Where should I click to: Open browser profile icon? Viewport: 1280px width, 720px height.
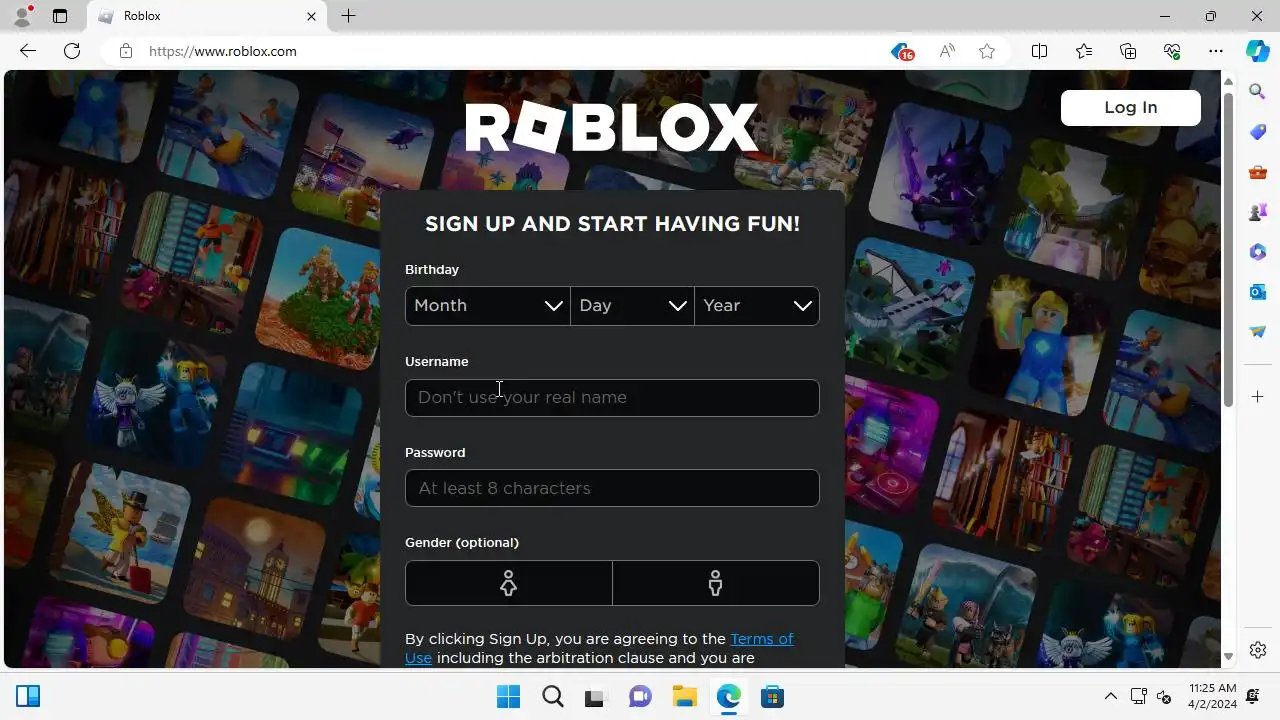[x=21, y=16]
